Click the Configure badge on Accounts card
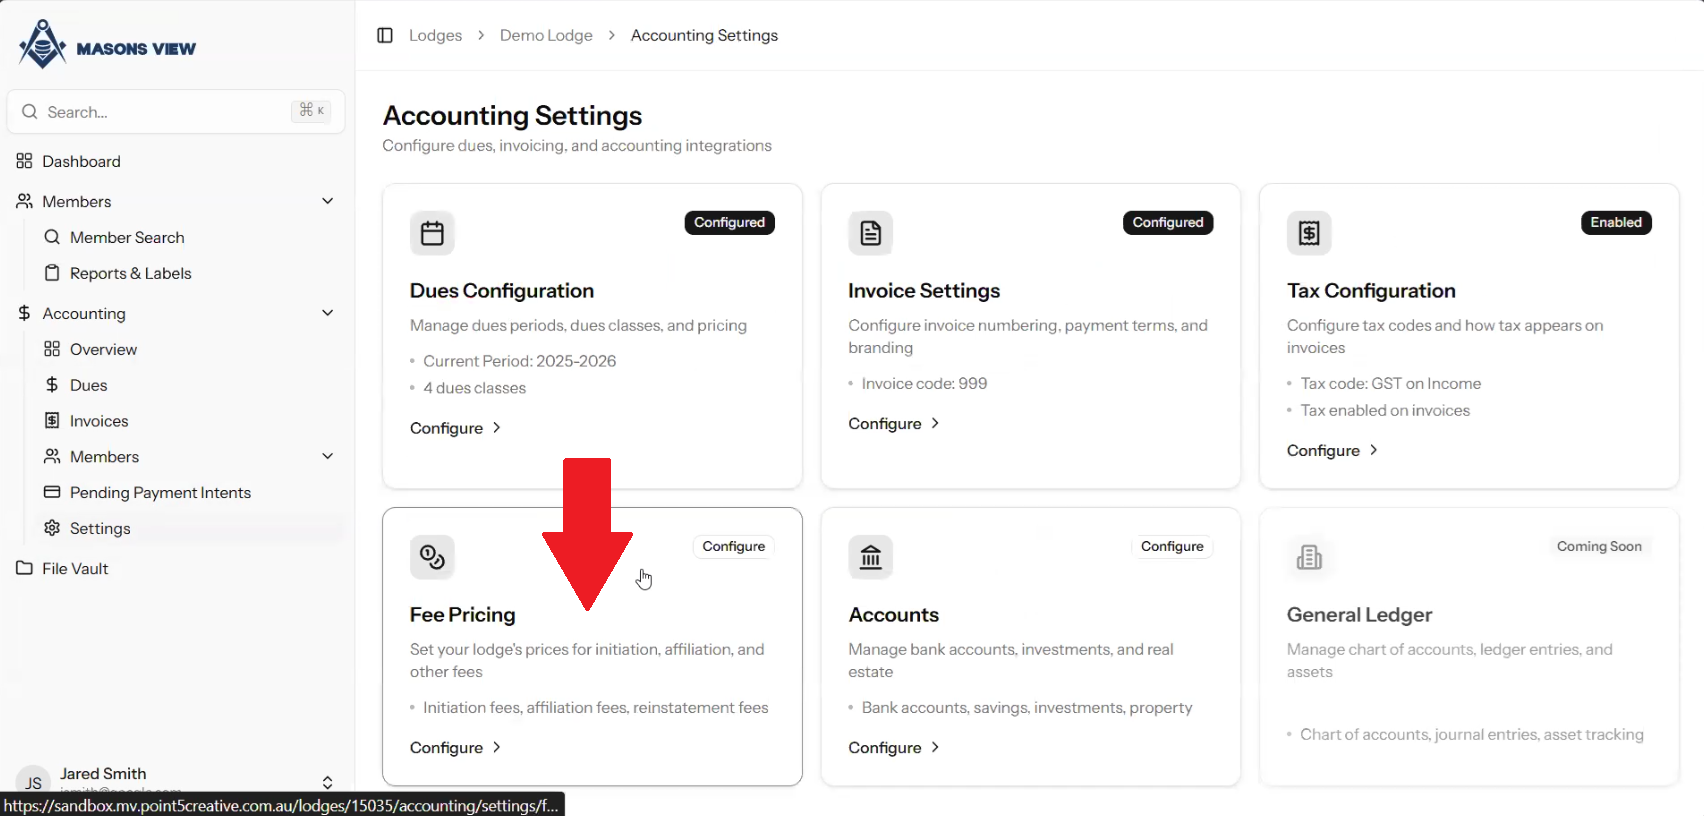This screenshot has width=1704, height=816. click(1172, 546)
